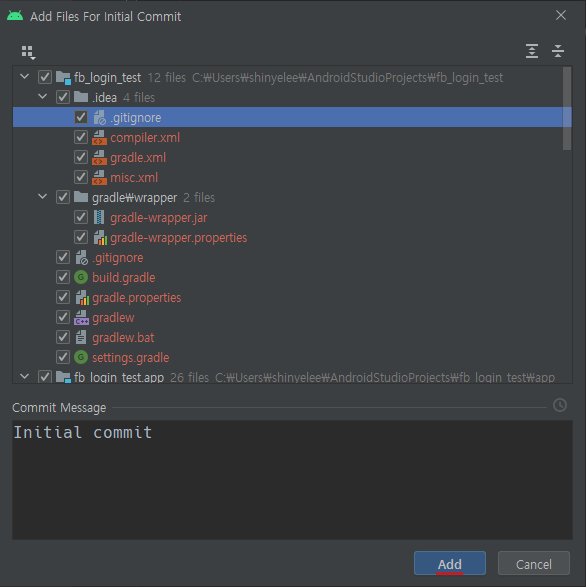586x587 pixels.
Task: Open commit message history clock icon
Action: tap(560, 405)
